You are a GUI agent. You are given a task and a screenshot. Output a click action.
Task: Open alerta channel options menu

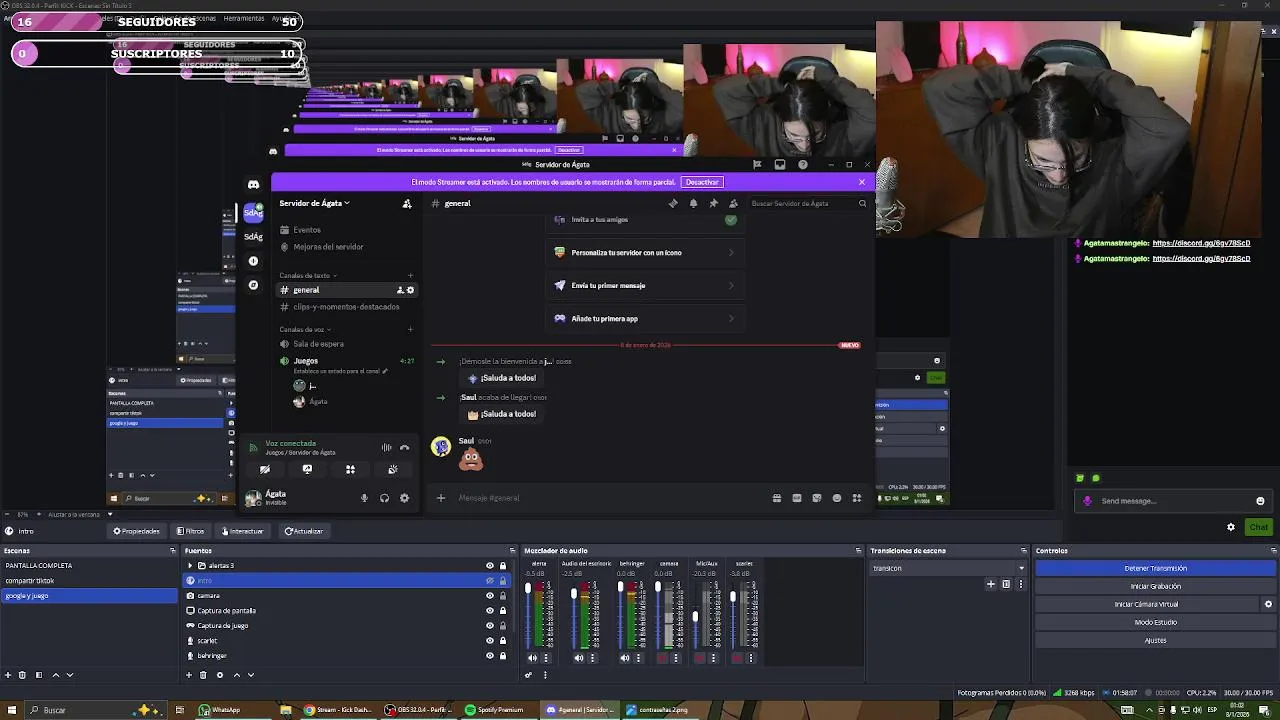(x=546, y=658)
